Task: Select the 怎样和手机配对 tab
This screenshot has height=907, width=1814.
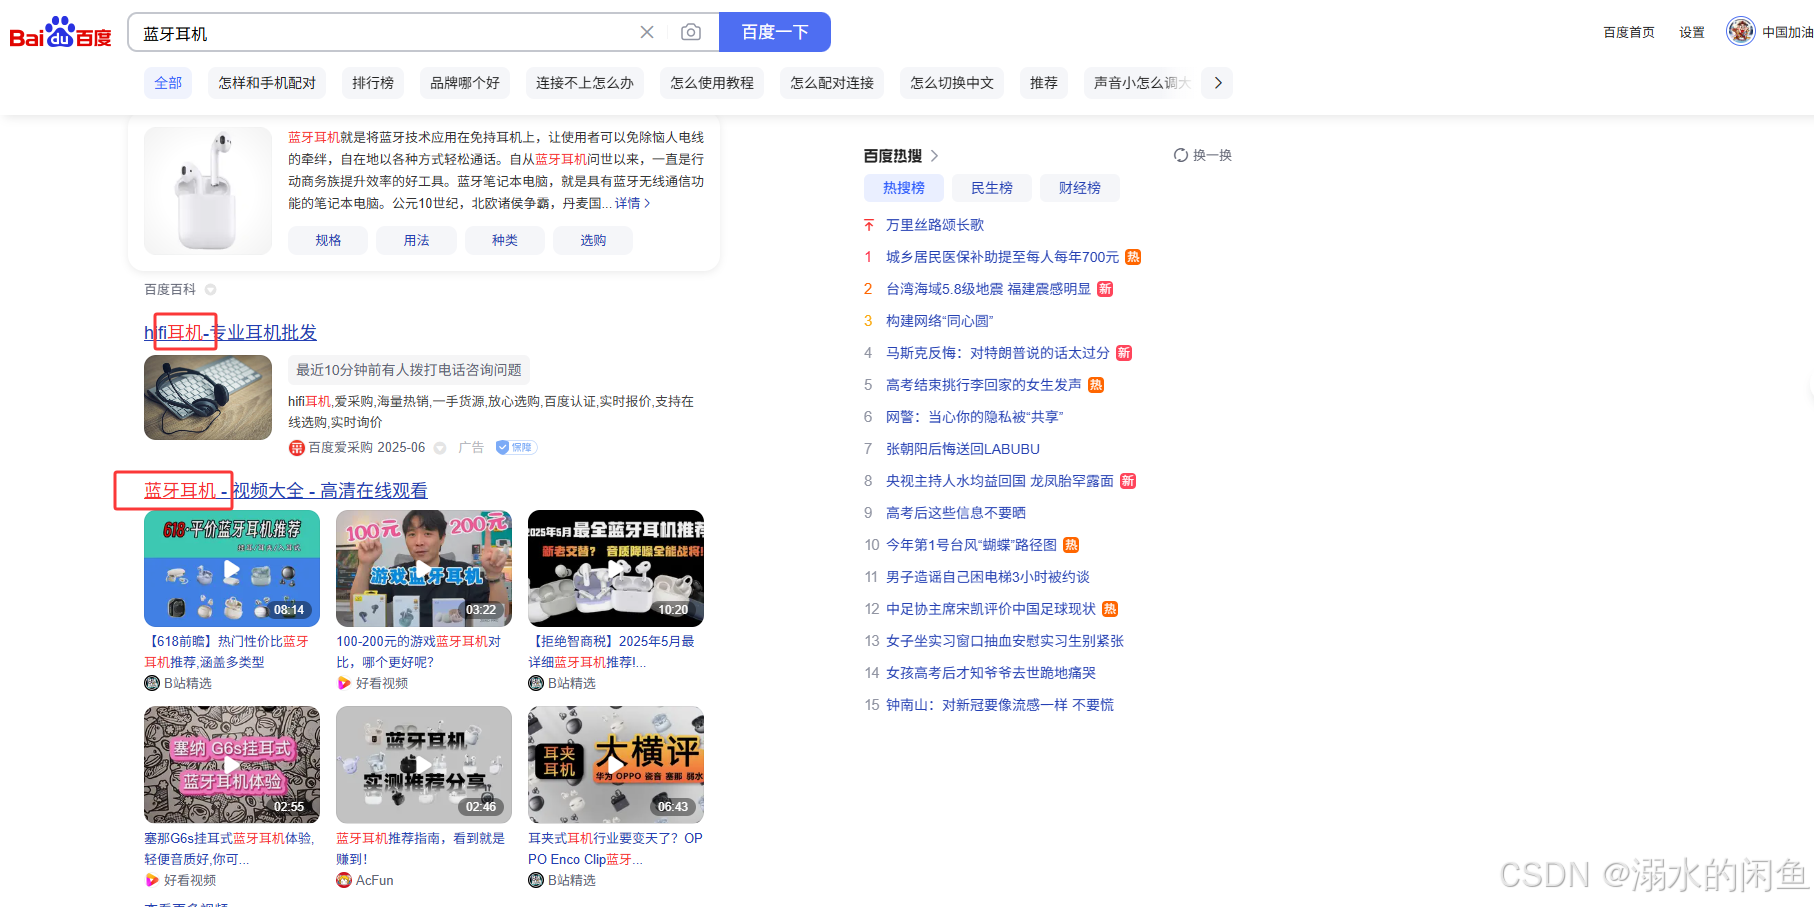Action: click(267, 83)
